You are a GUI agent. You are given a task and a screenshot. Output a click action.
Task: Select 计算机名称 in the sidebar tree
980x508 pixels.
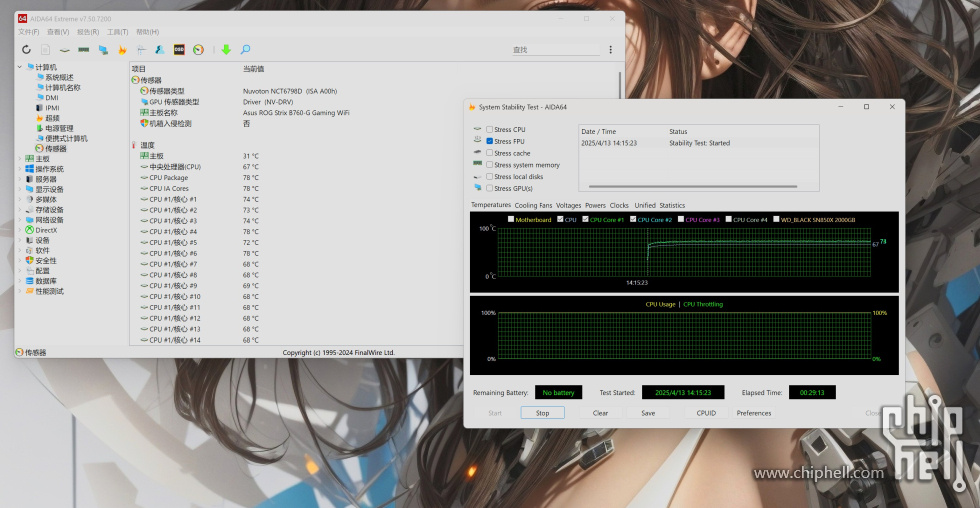(62, 87)
